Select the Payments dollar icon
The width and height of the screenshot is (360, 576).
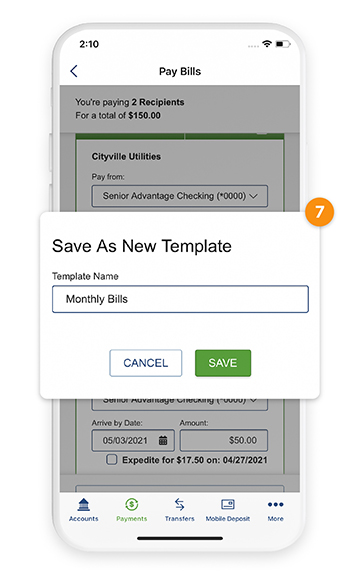point(132,505)
